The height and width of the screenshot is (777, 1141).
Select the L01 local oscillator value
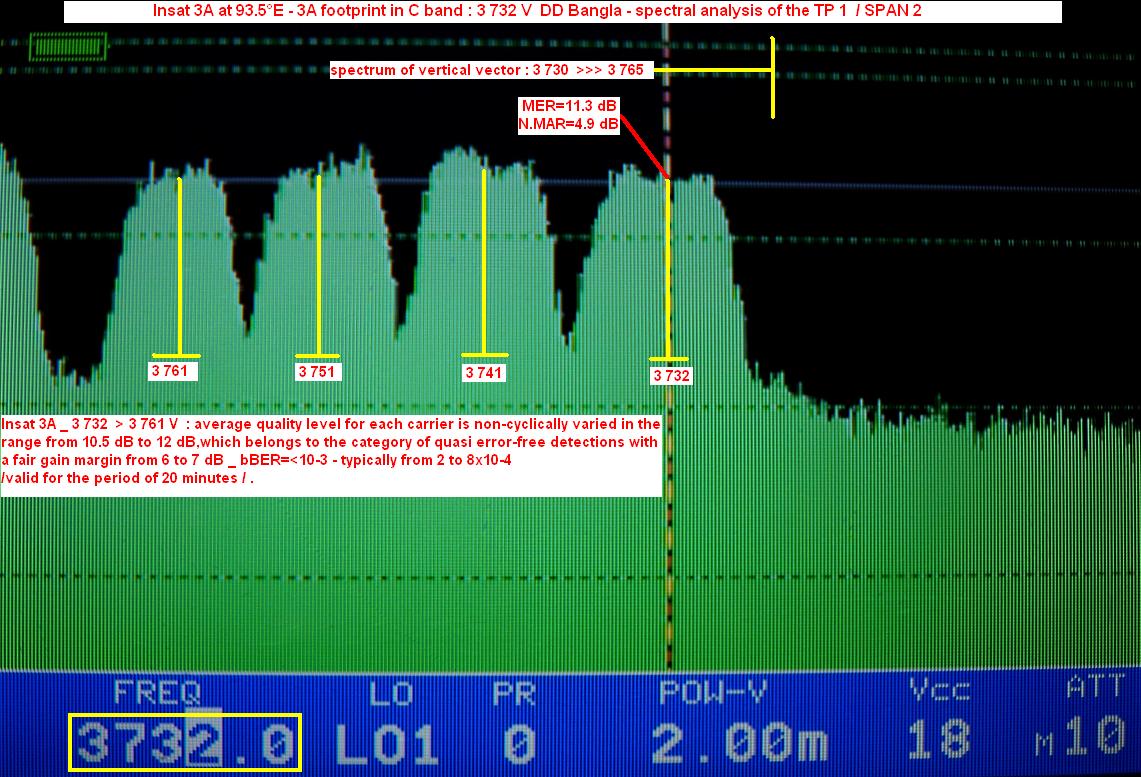(386, 744)
